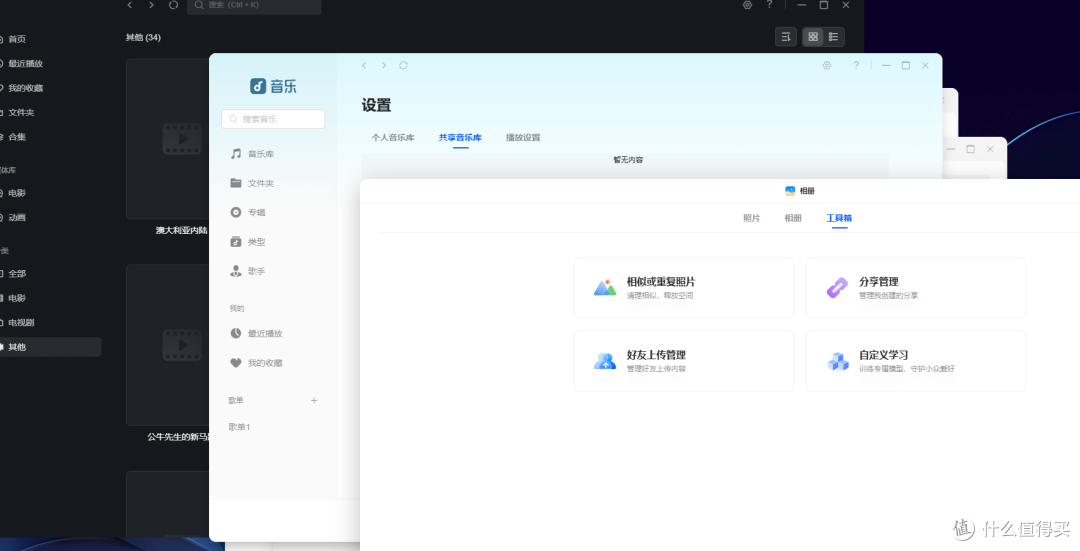This screenshot has width=1080, height=551.
Task: Open 最近播放 in the music window sidebar
Action: [x=256, y=333]
